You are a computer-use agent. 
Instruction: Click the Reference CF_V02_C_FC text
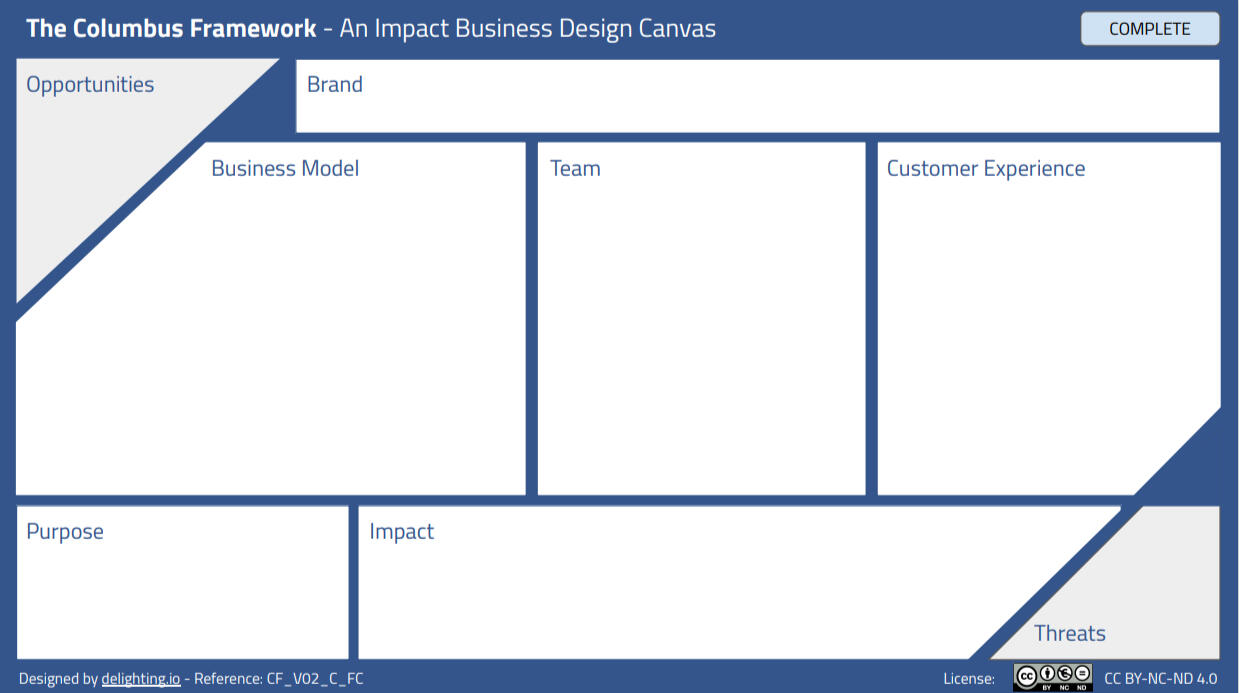[x=279, y=679]
